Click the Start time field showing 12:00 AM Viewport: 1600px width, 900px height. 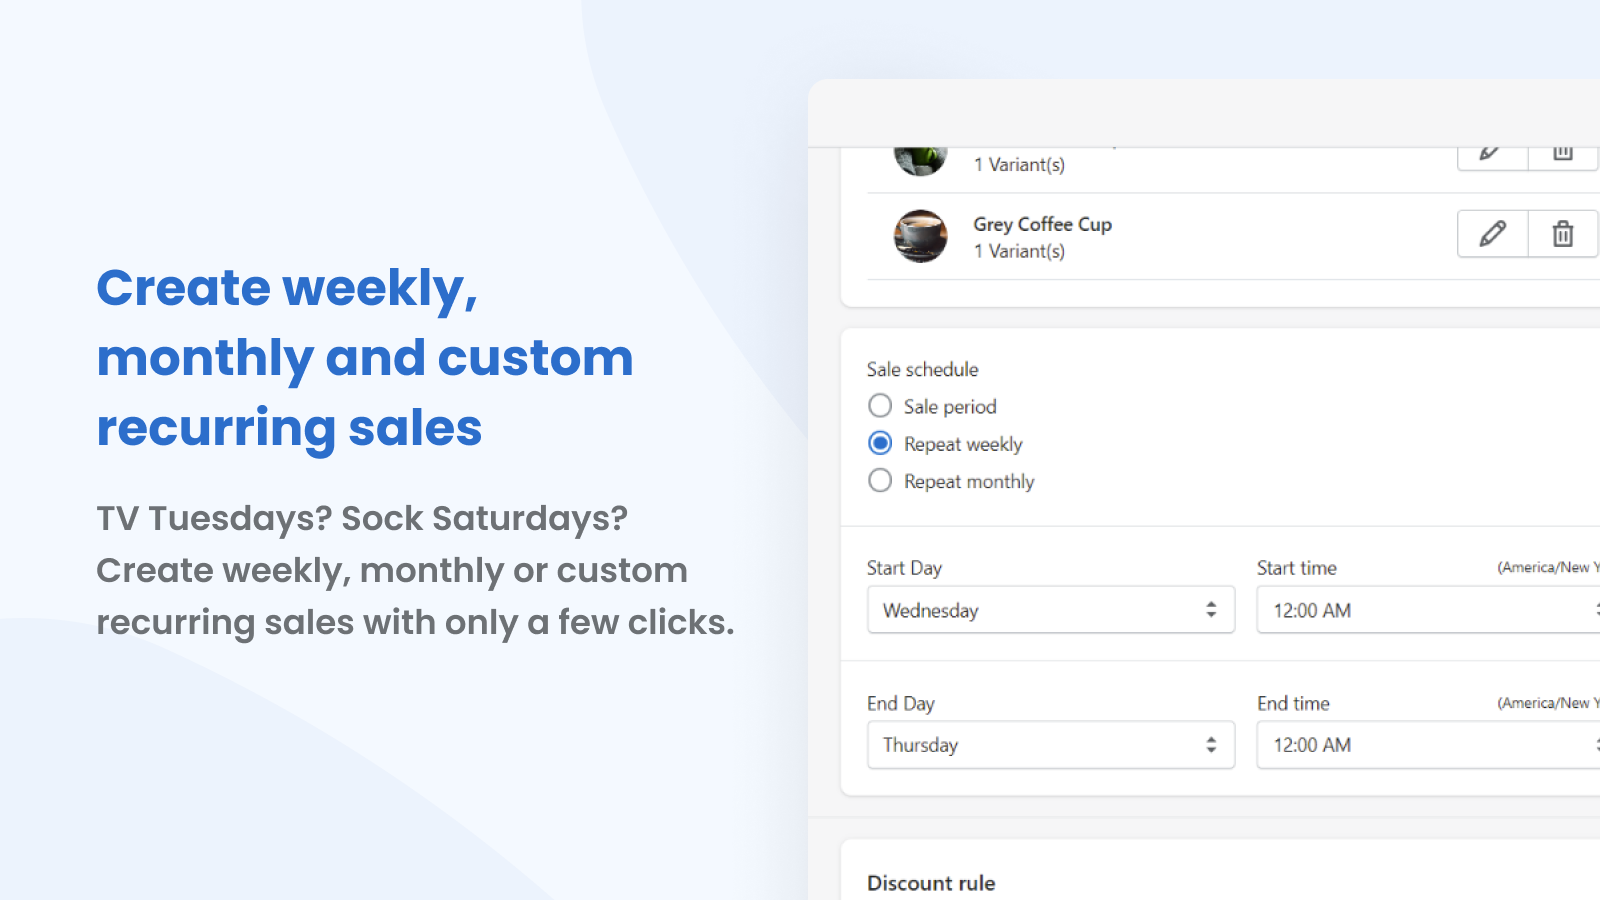coord(1420,610)
